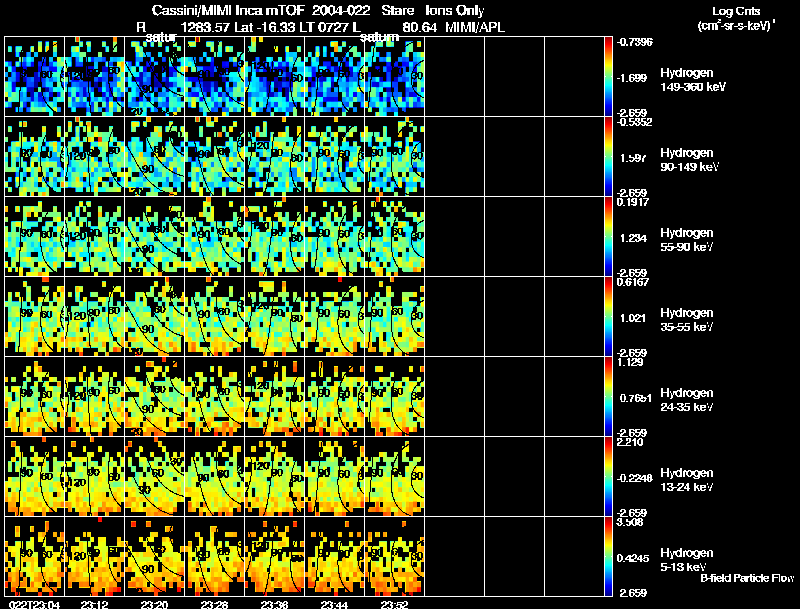Select the 90-149 keV image panel at 23:20

(155, 157)
